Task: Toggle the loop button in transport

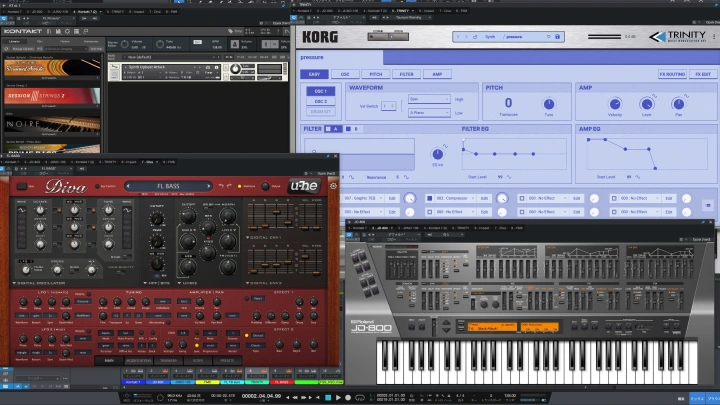Action: [x=360, y=398]
